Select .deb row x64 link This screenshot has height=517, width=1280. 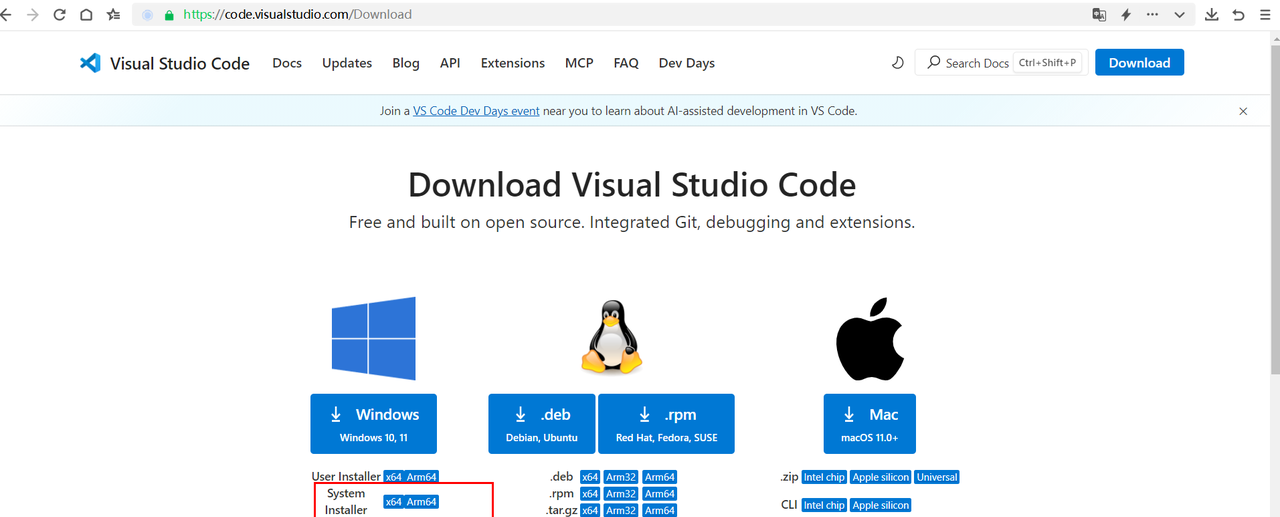pyautogui.click(x=591, y=478)
